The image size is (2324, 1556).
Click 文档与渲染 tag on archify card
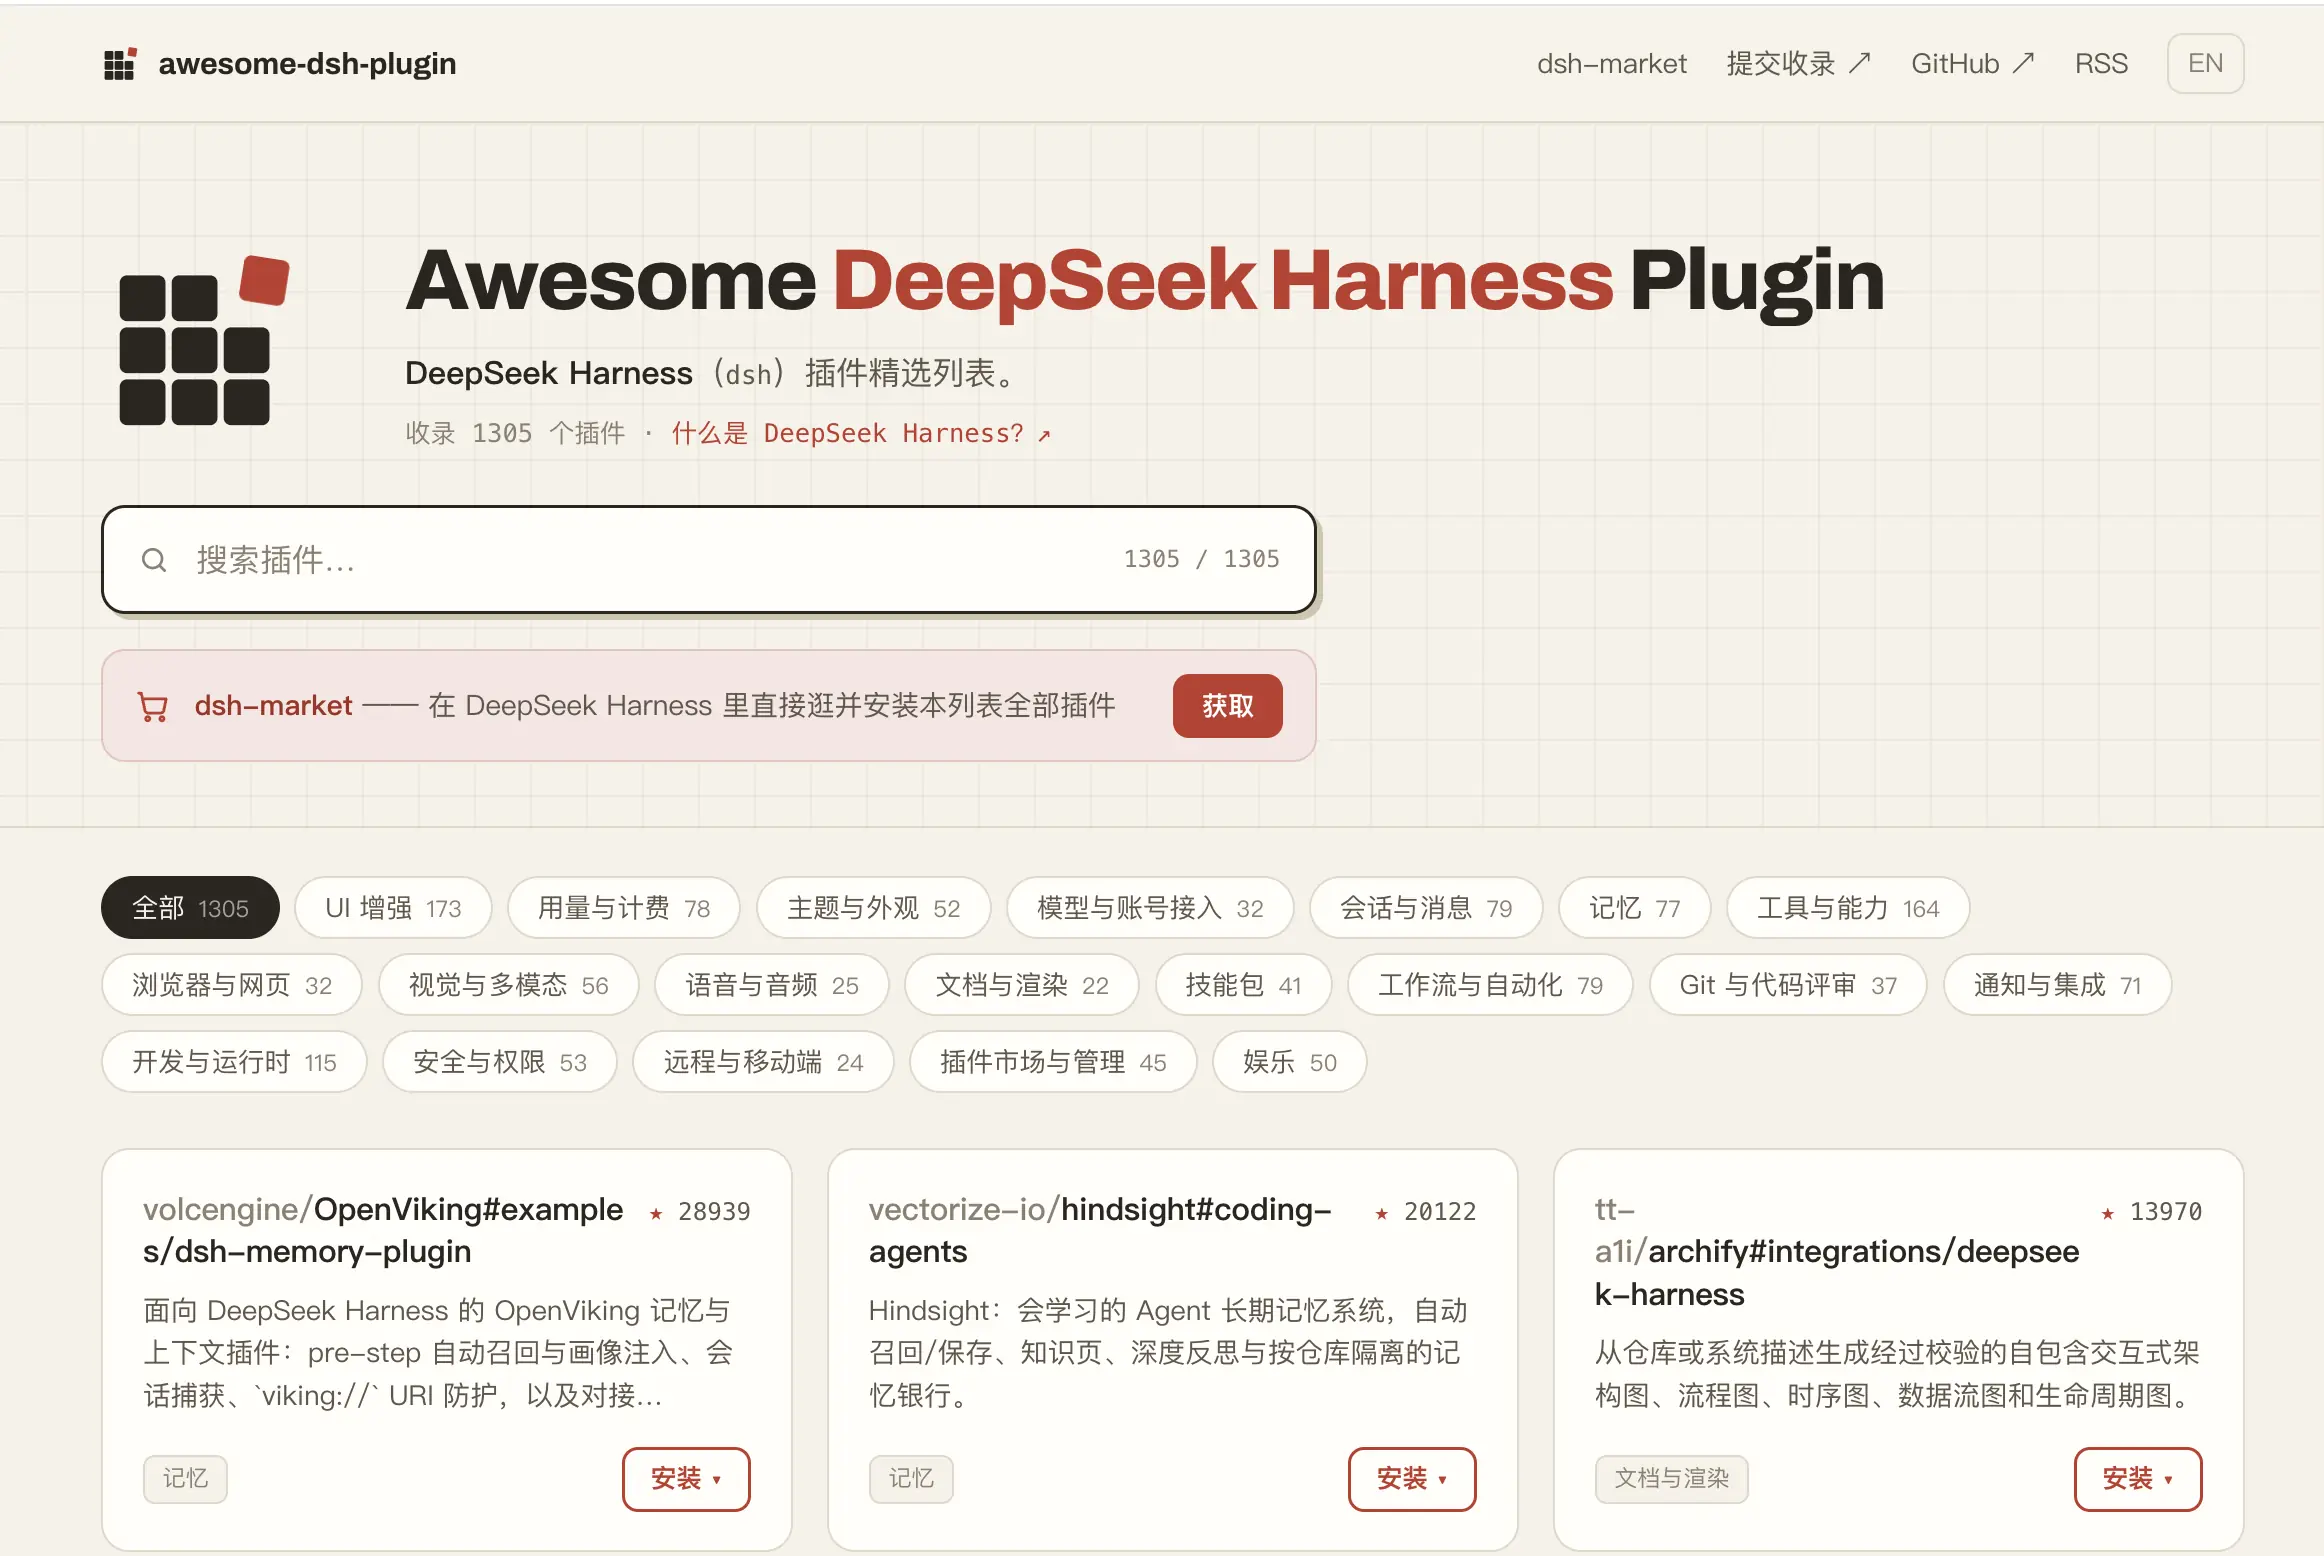(1671, 1479)
